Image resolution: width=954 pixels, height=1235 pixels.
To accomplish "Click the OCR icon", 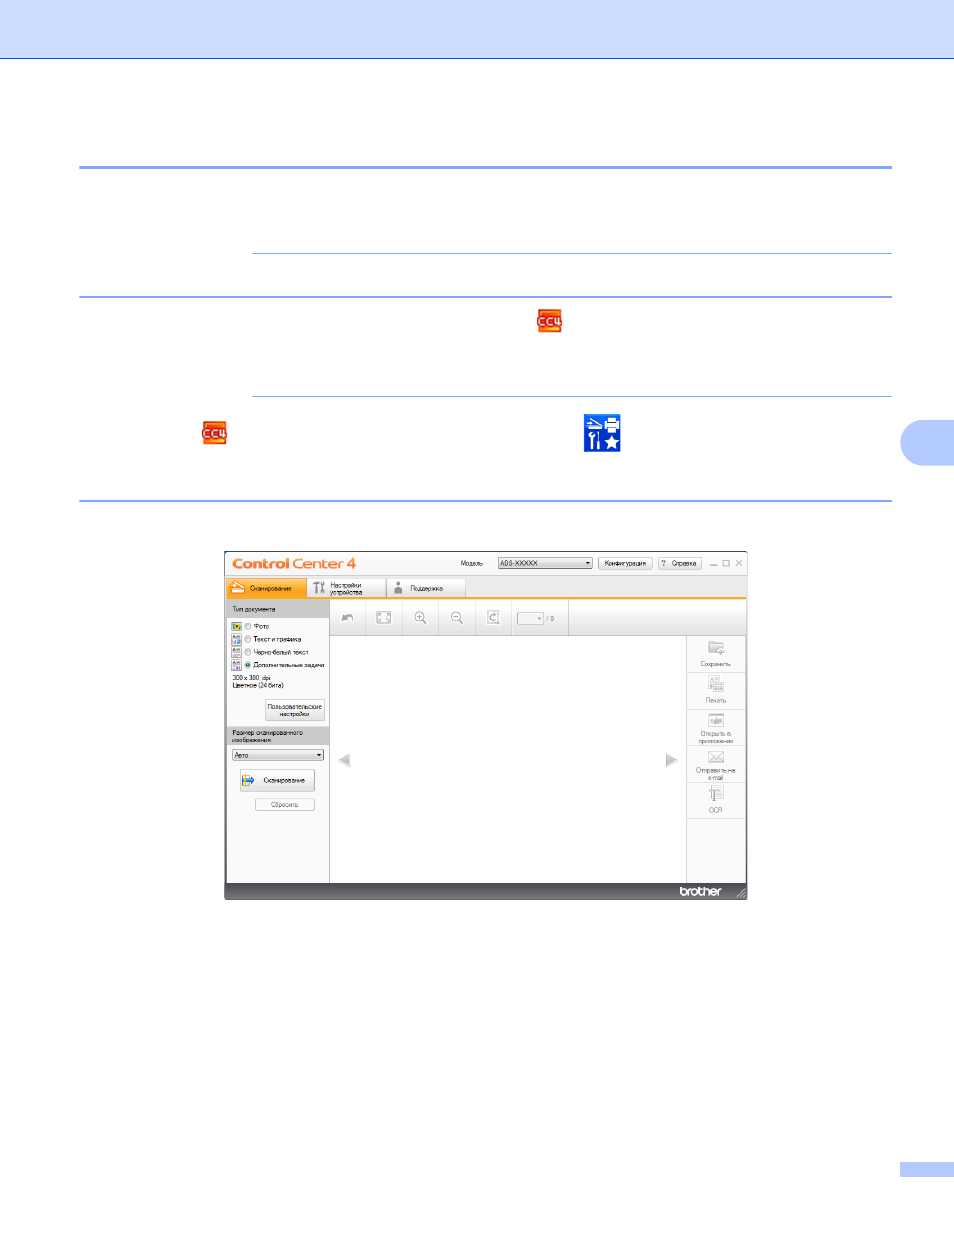I will tap(716, 794).
